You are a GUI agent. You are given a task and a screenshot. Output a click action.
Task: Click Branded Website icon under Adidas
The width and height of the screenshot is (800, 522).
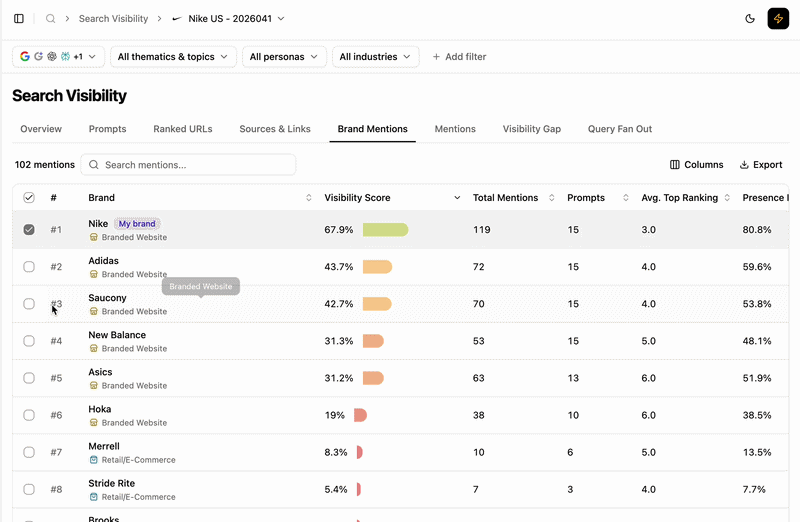[x=93, y=274]
